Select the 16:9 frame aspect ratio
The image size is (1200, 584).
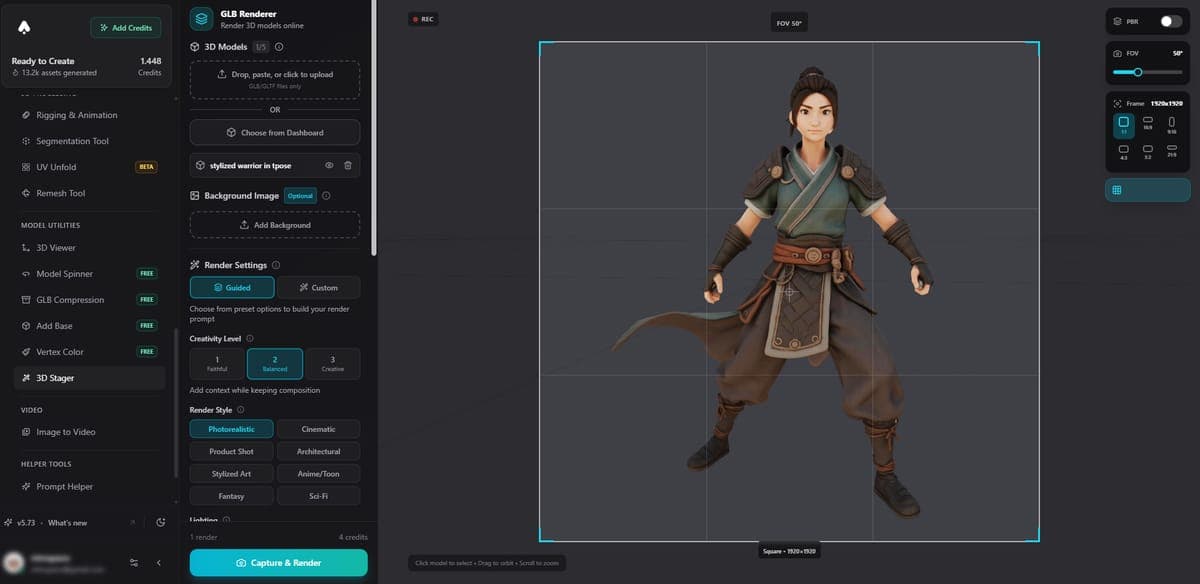(x=1147, y=124)
